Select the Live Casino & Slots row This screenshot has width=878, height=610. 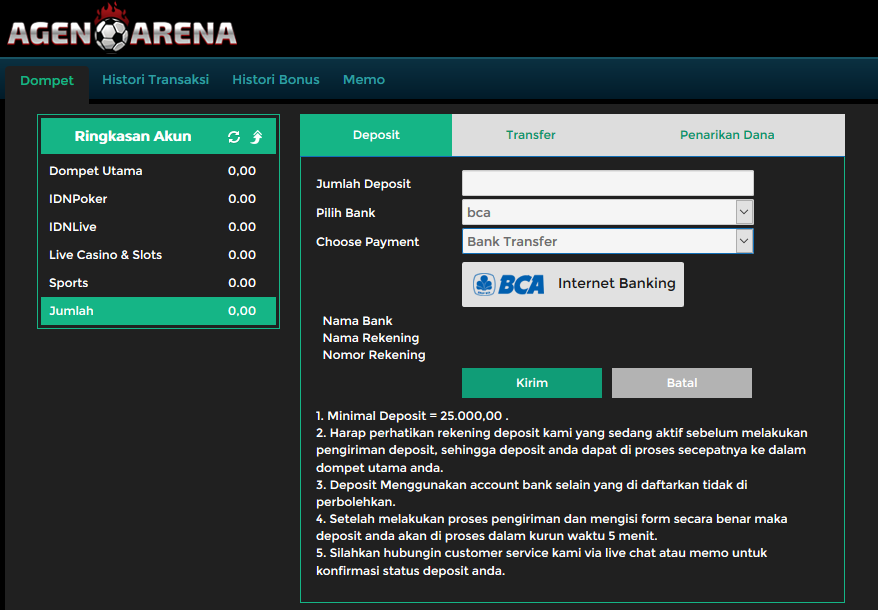tap(158, 255)
